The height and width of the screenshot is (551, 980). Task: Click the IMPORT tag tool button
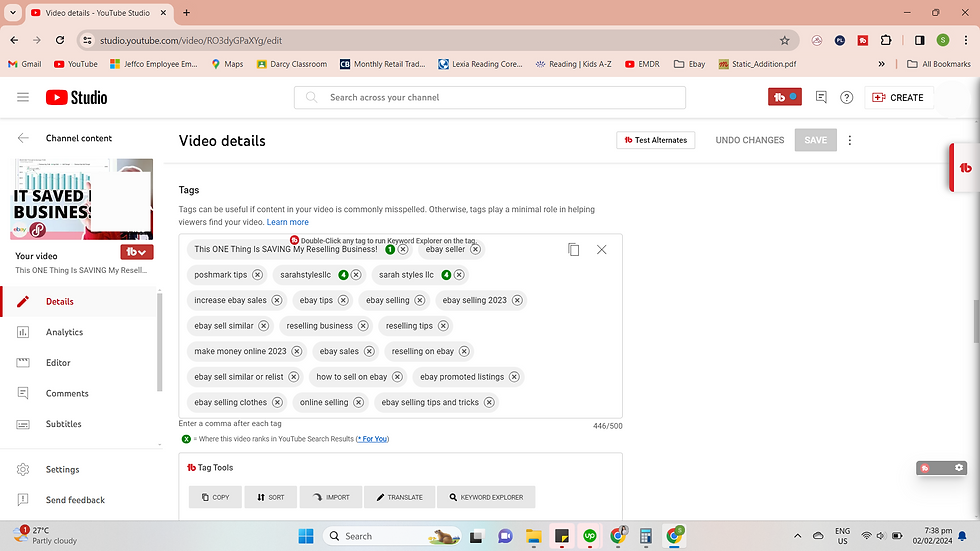coord(330,497)
